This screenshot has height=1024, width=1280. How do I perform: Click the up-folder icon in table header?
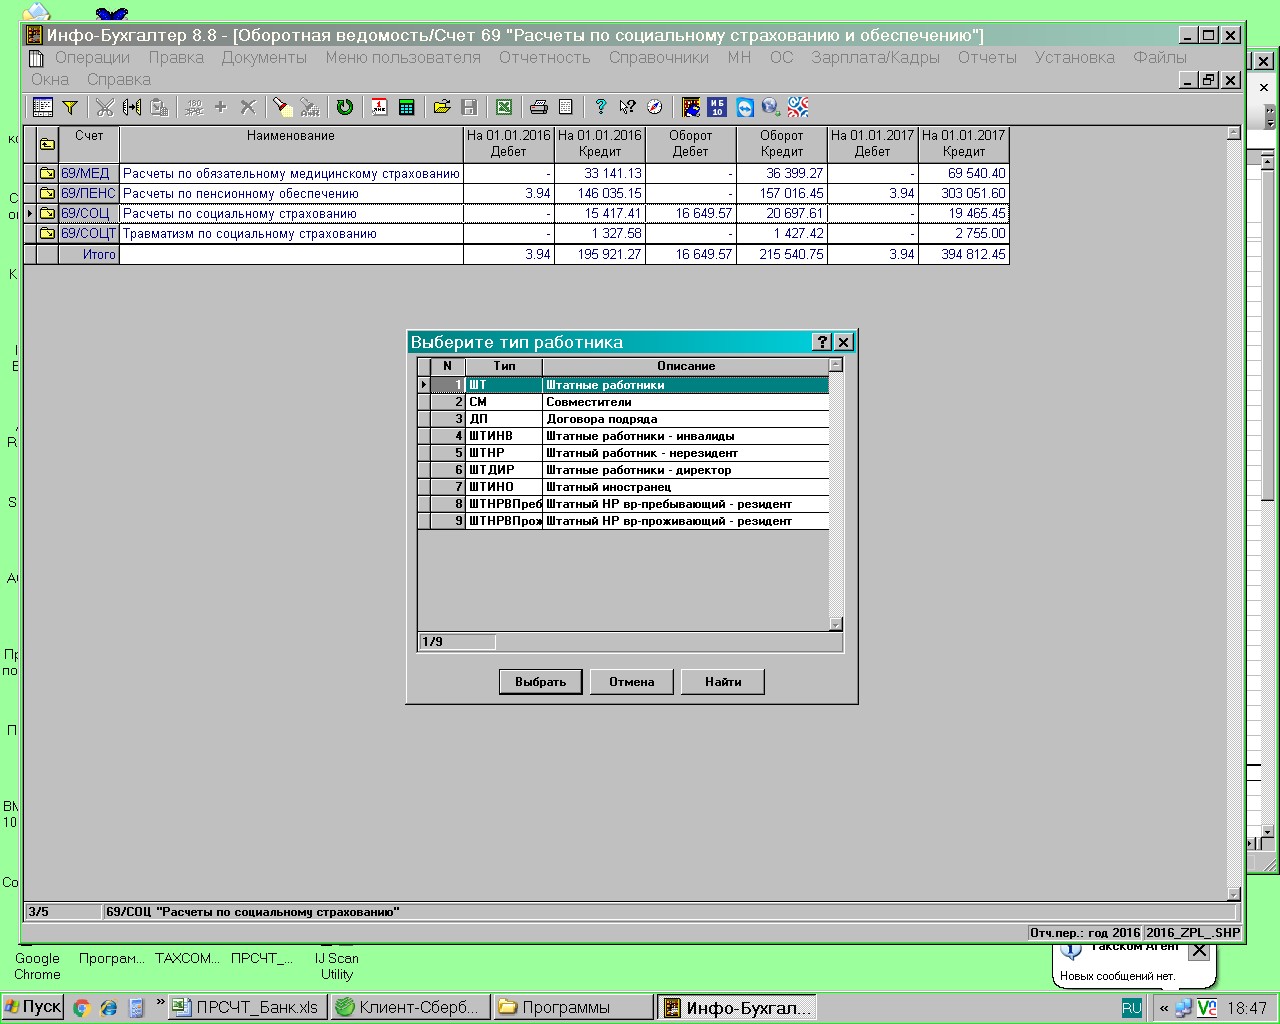pos(47,144)
